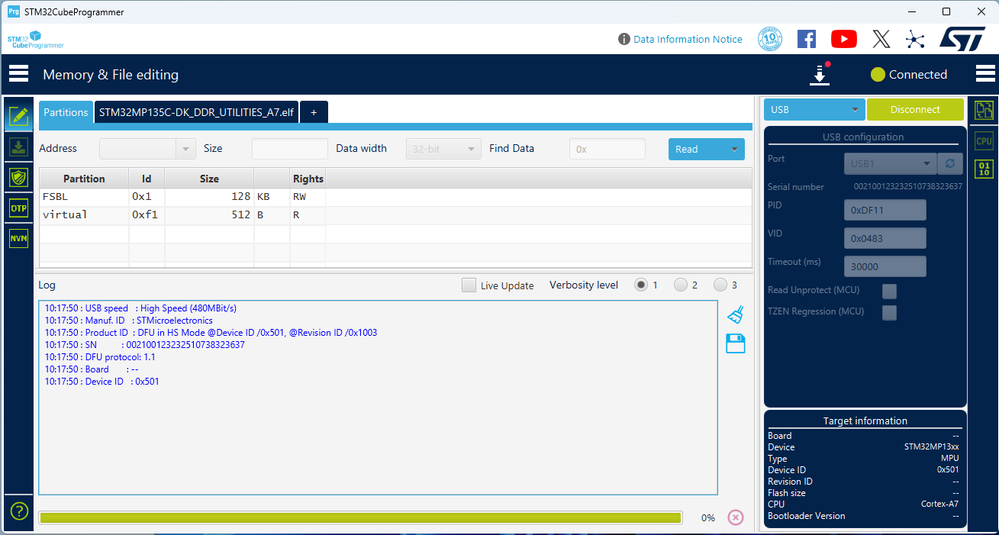
Task: Open the right hamburger menu
Action: point(986,74)
